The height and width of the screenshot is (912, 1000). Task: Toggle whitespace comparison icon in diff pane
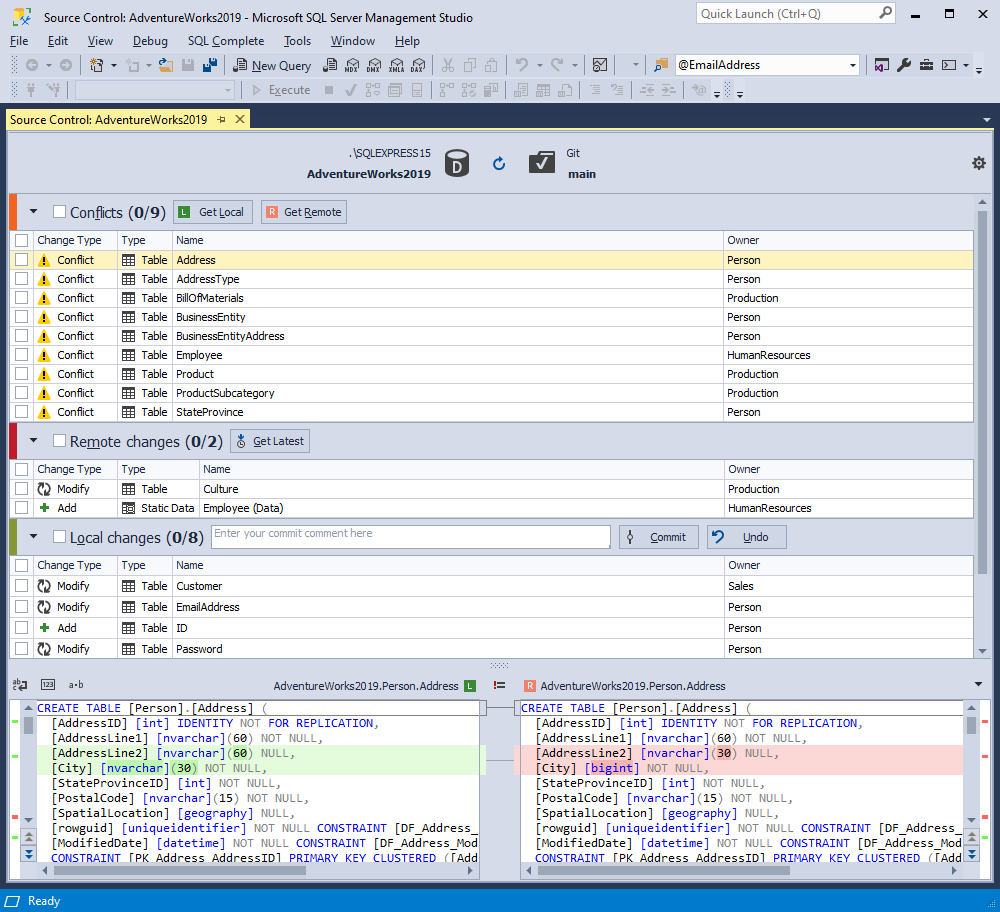coord(20,685)
